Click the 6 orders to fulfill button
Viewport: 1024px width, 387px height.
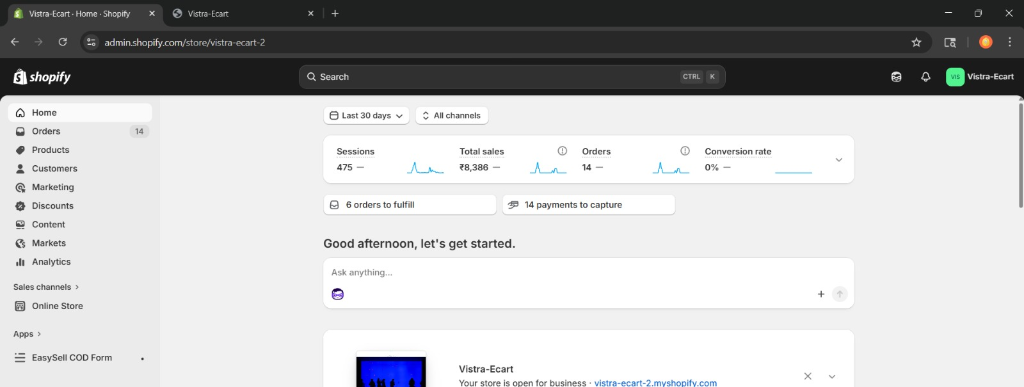click(410, 205)
